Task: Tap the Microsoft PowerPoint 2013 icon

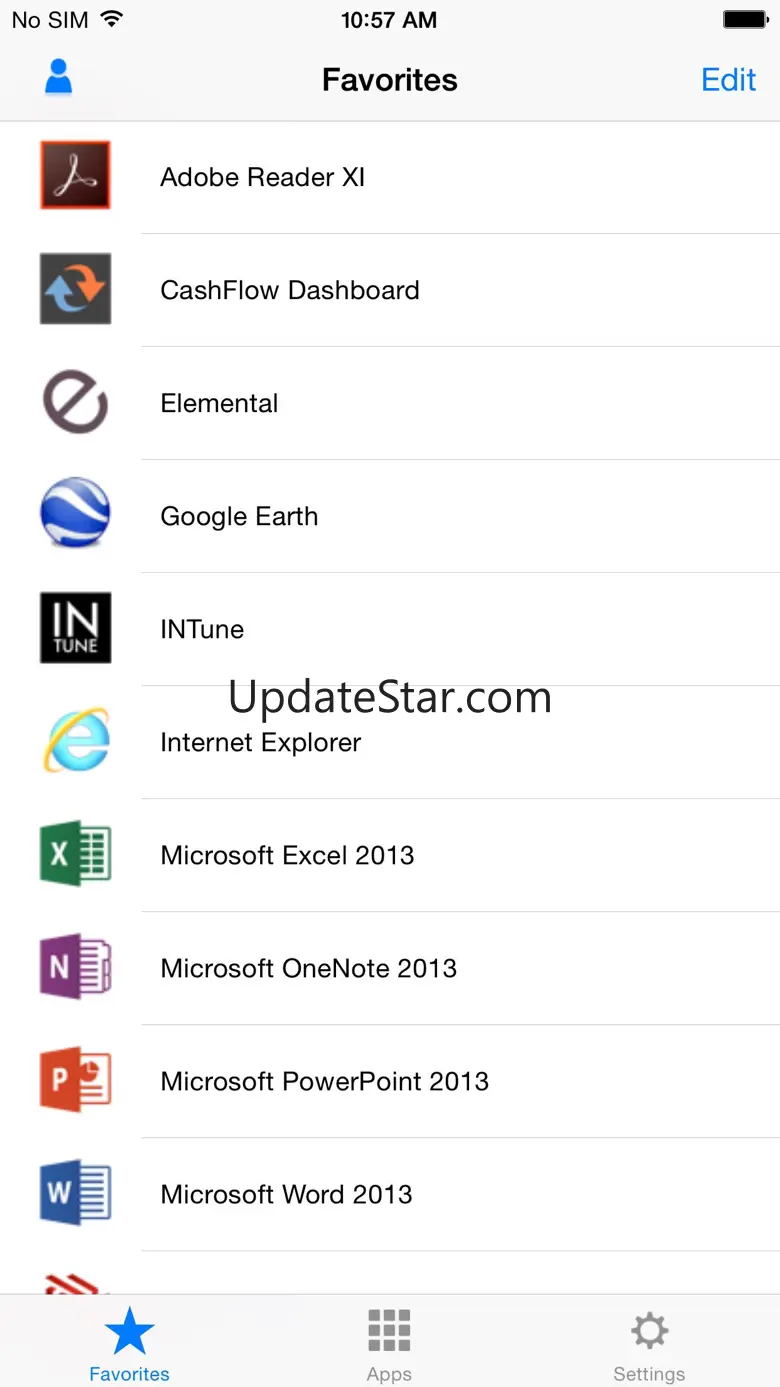Action: [75, 1080]
